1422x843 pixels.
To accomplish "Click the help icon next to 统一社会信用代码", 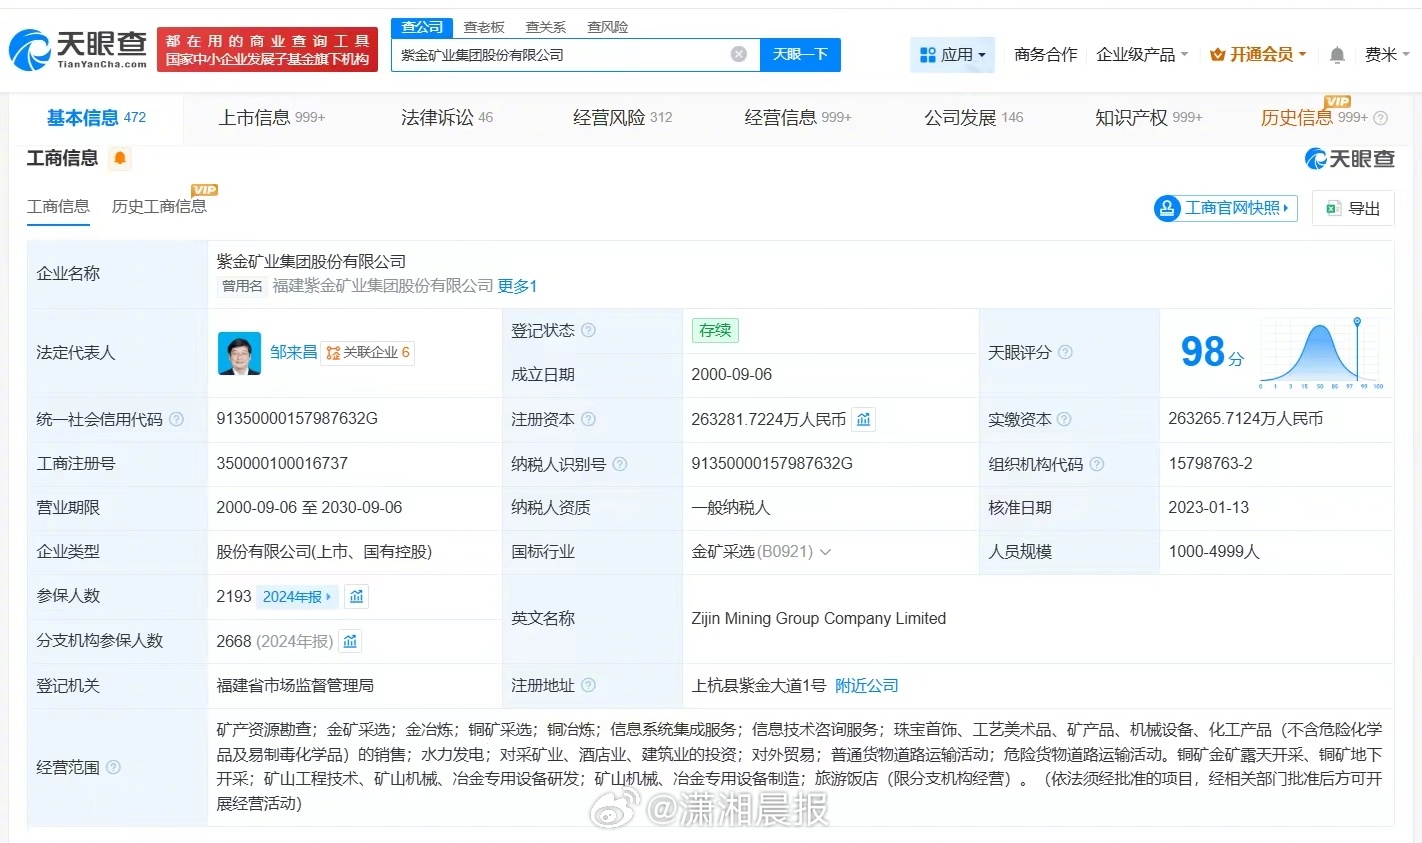I will point(177,419).
